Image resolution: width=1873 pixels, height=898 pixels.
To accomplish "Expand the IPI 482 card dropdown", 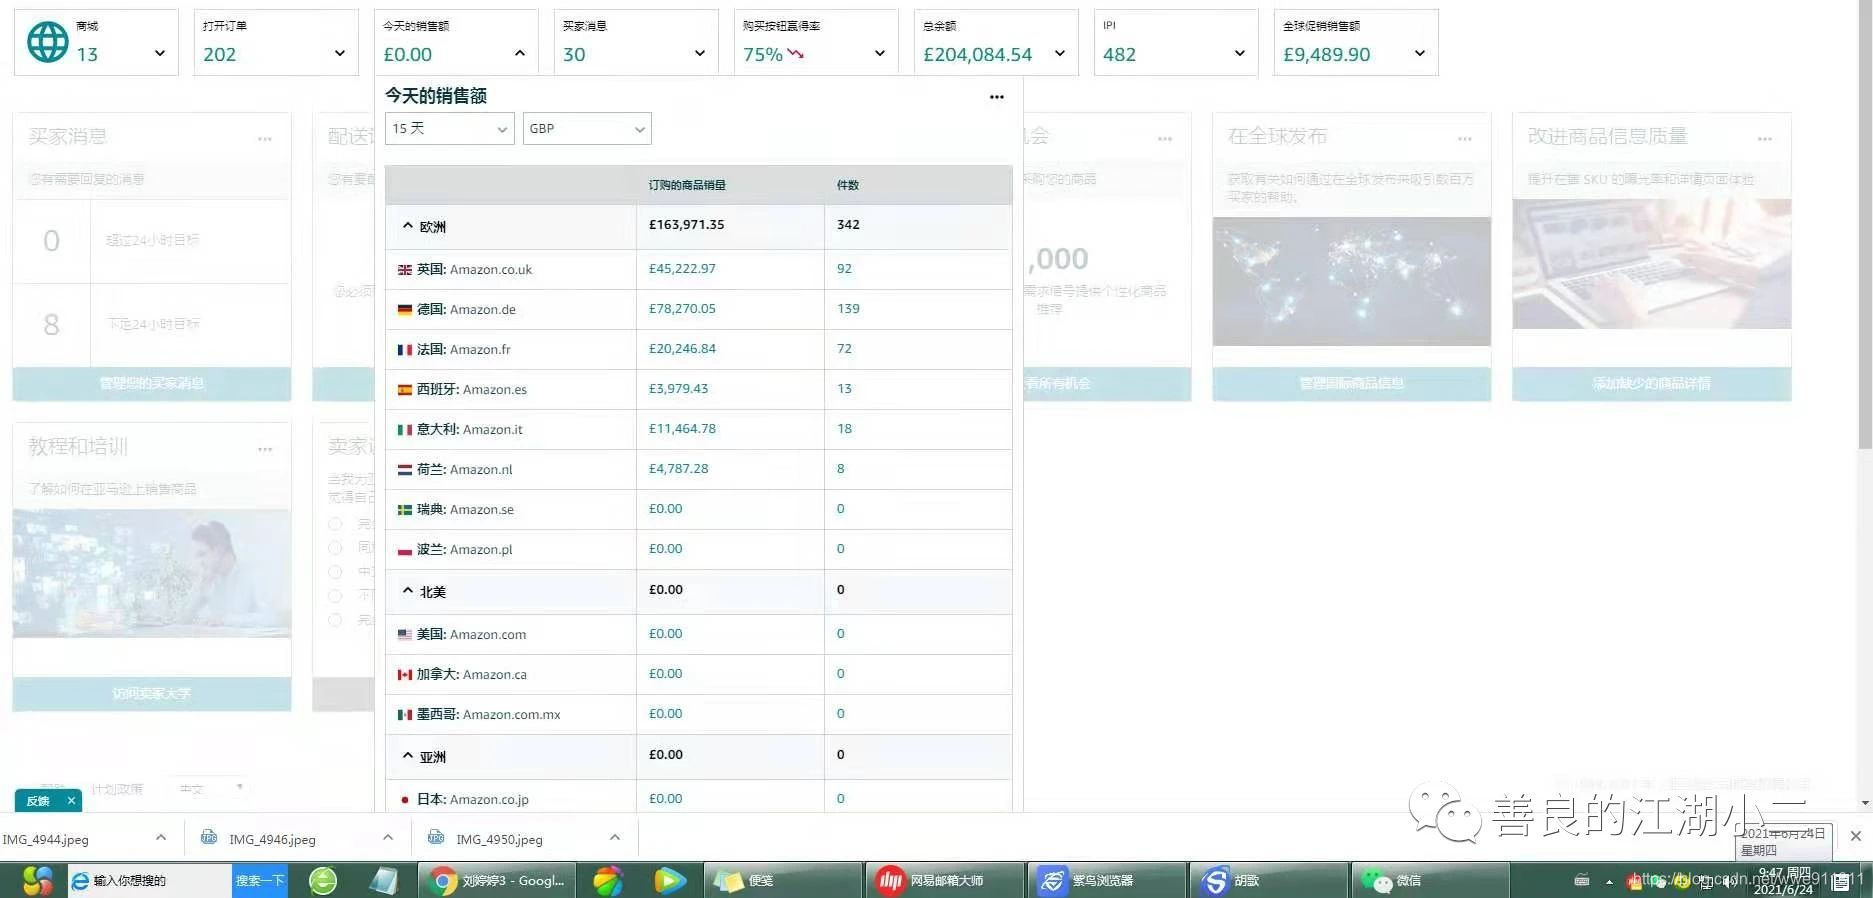I will tap(1240, 53).
